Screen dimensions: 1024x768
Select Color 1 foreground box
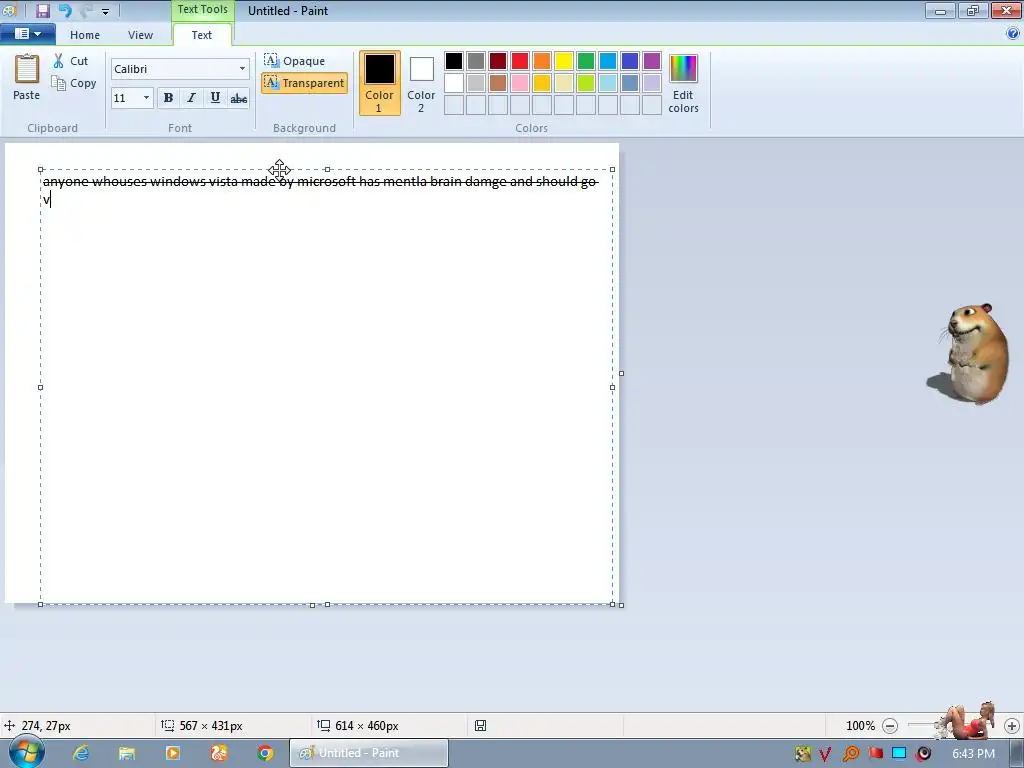pos(379,84)
